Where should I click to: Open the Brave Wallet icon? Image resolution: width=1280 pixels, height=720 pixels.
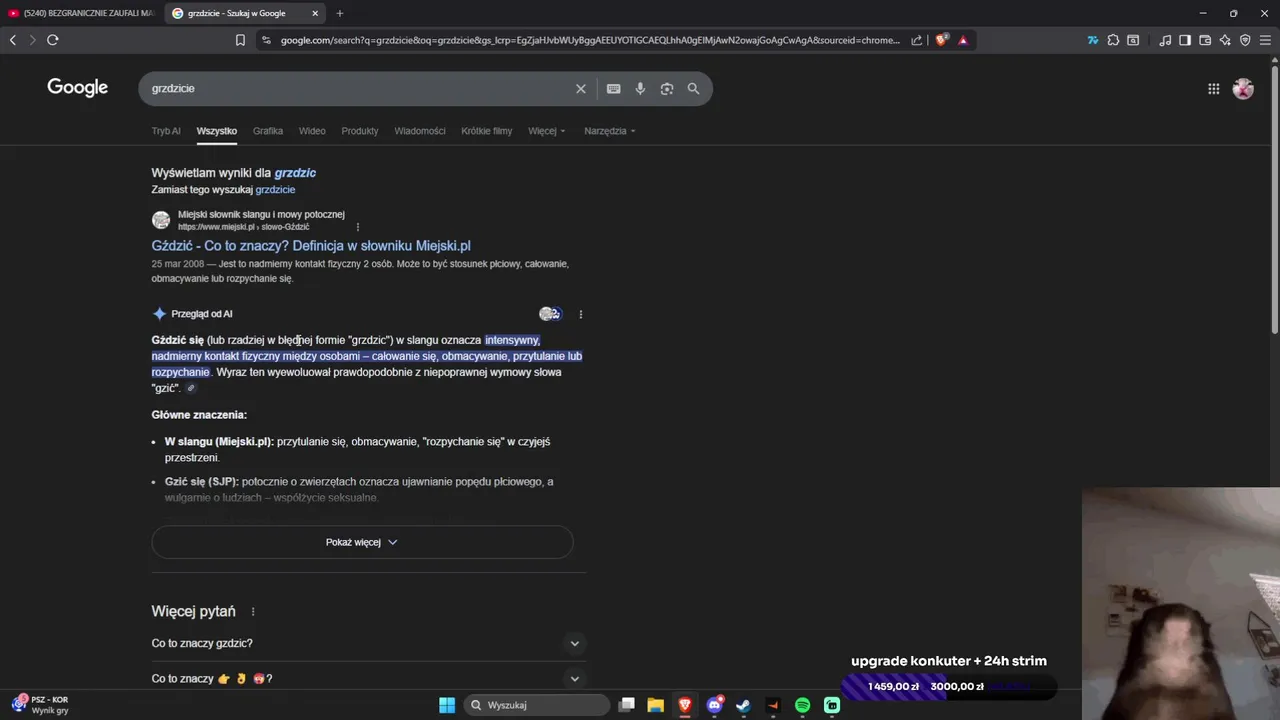(x=1205, y=40)
